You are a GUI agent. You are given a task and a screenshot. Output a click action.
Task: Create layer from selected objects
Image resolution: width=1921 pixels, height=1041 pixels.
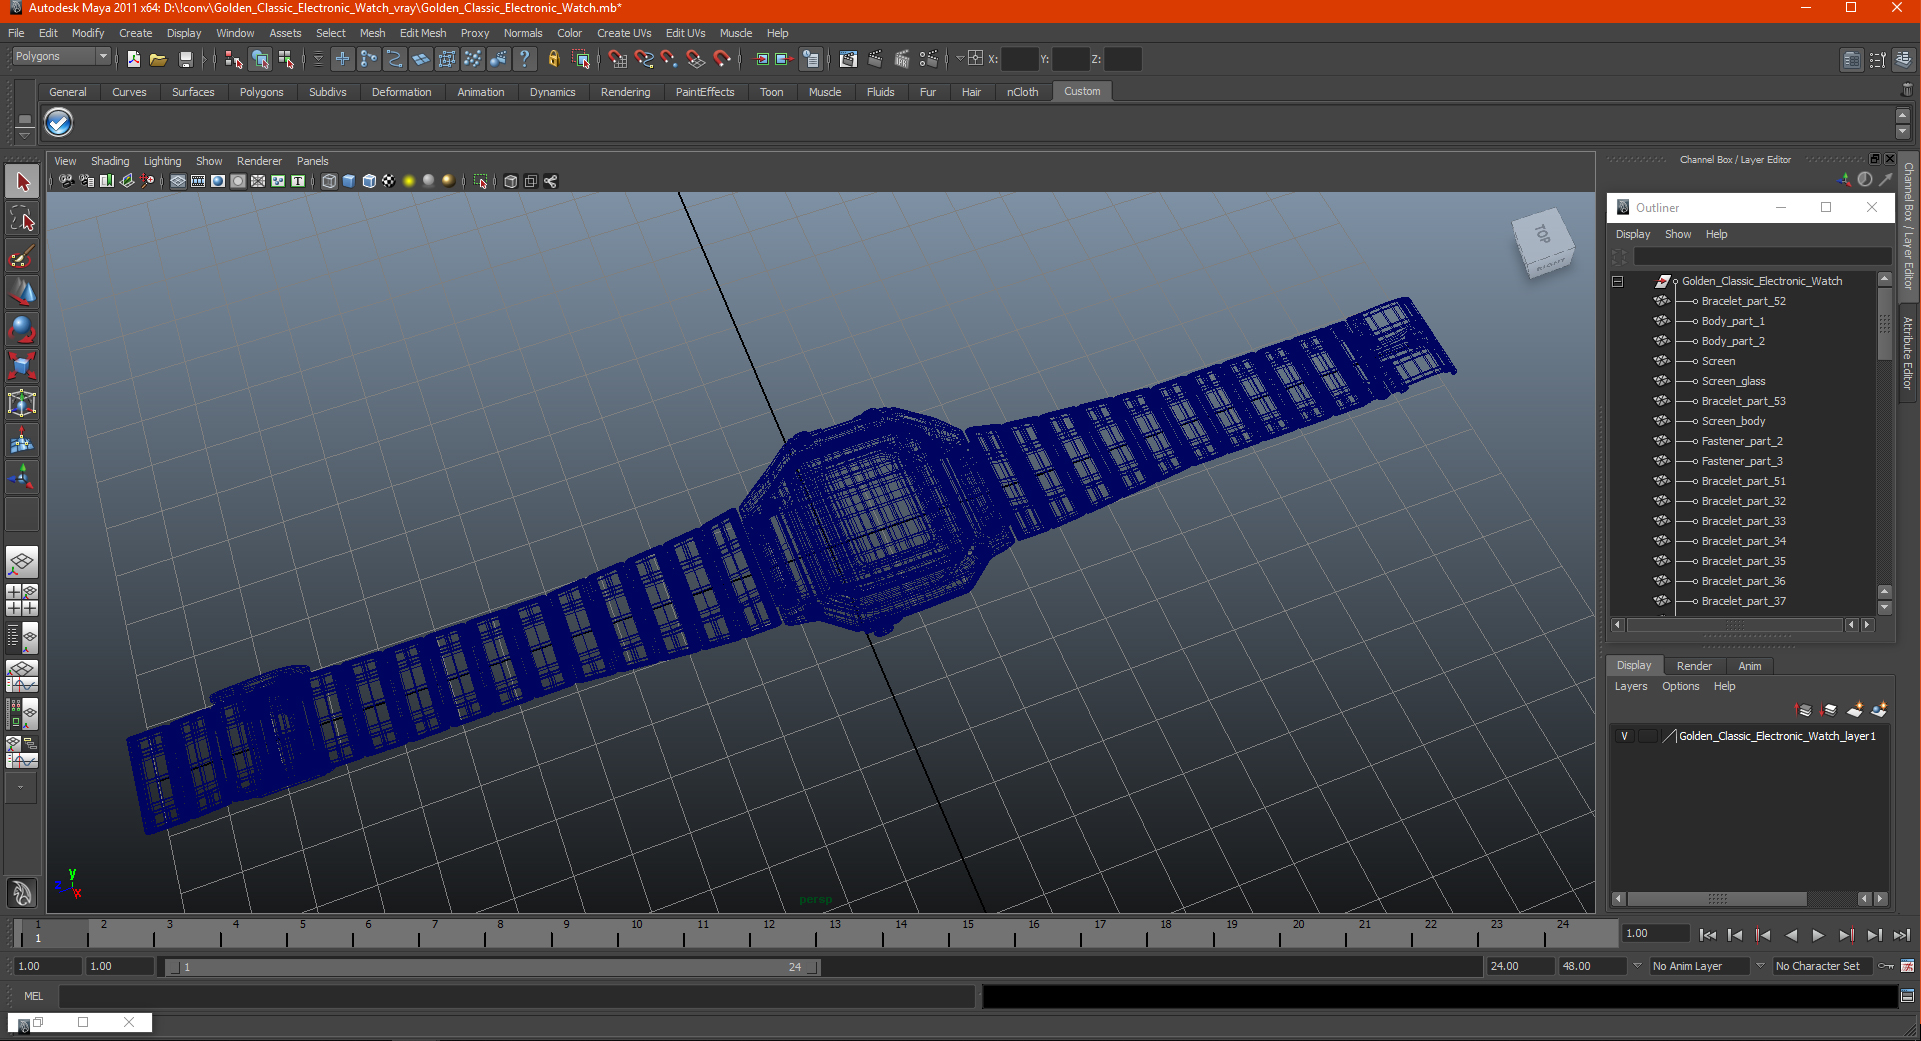coord(1879,710)
